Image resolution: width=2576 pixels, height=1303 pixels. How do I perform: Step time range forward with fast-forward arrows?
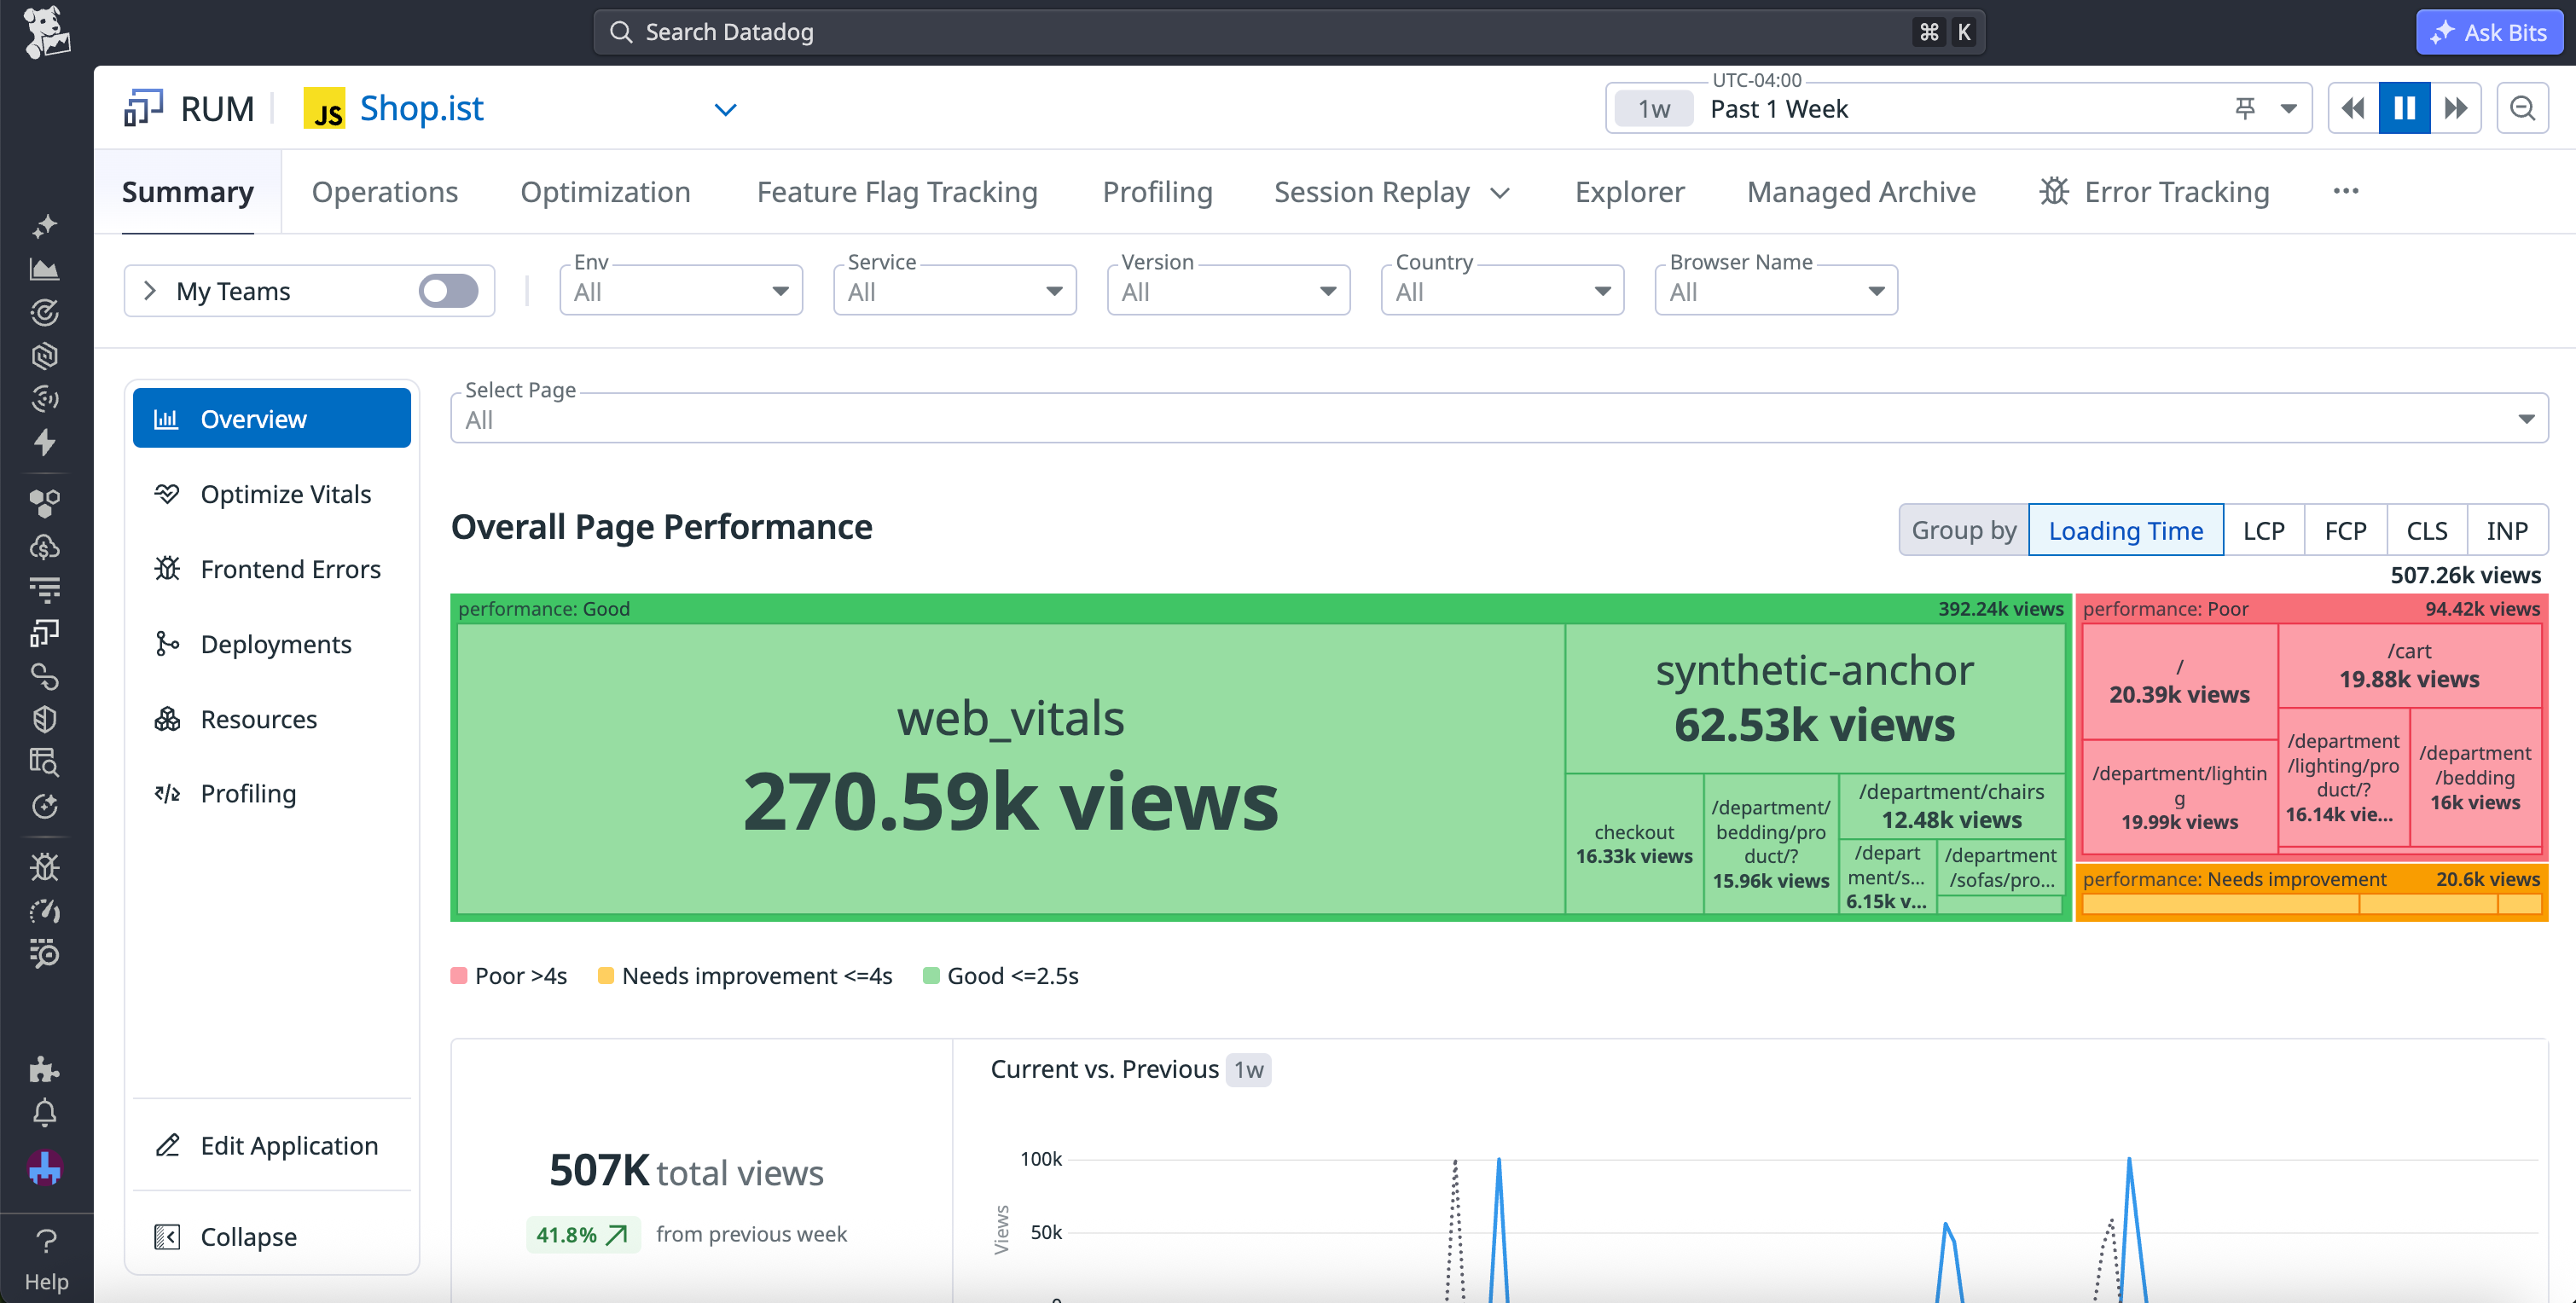point(2456,108)
